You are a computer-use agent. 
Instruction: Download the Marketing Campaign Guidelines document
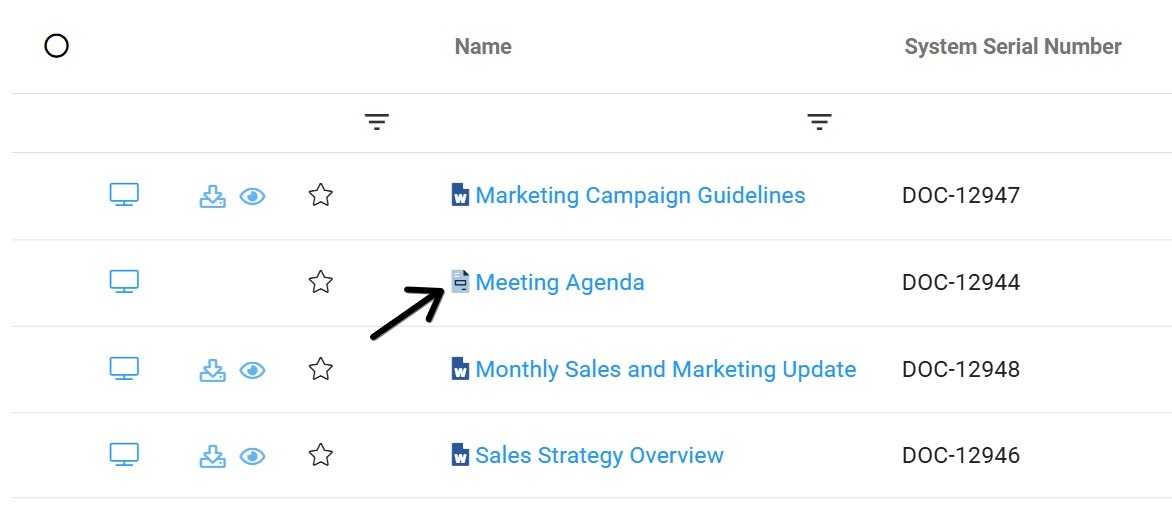[212, 196]
